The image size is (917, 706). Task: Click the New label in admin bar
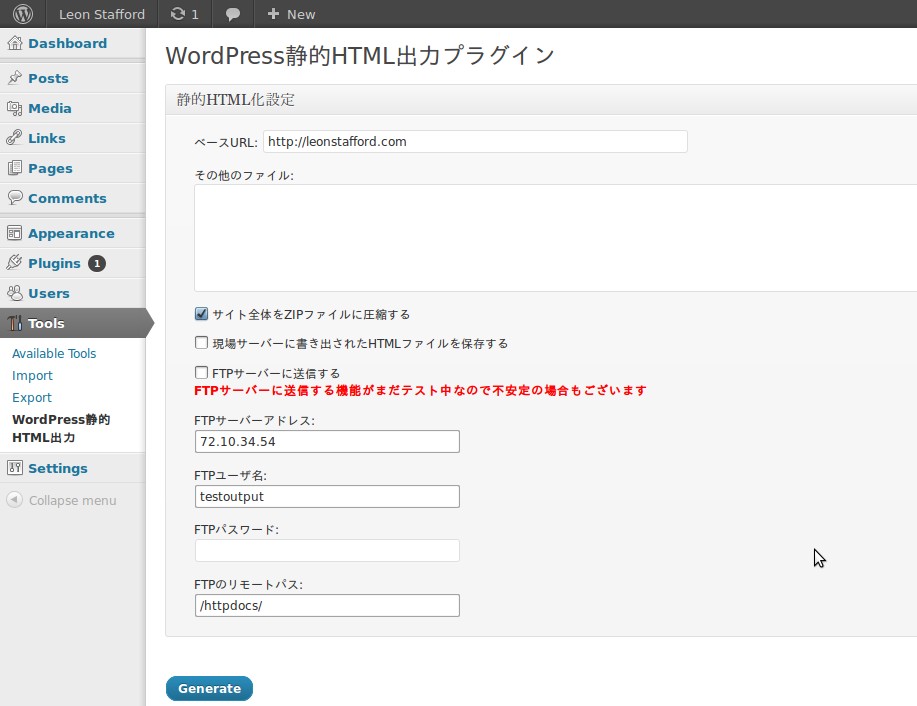pos(301,14)
